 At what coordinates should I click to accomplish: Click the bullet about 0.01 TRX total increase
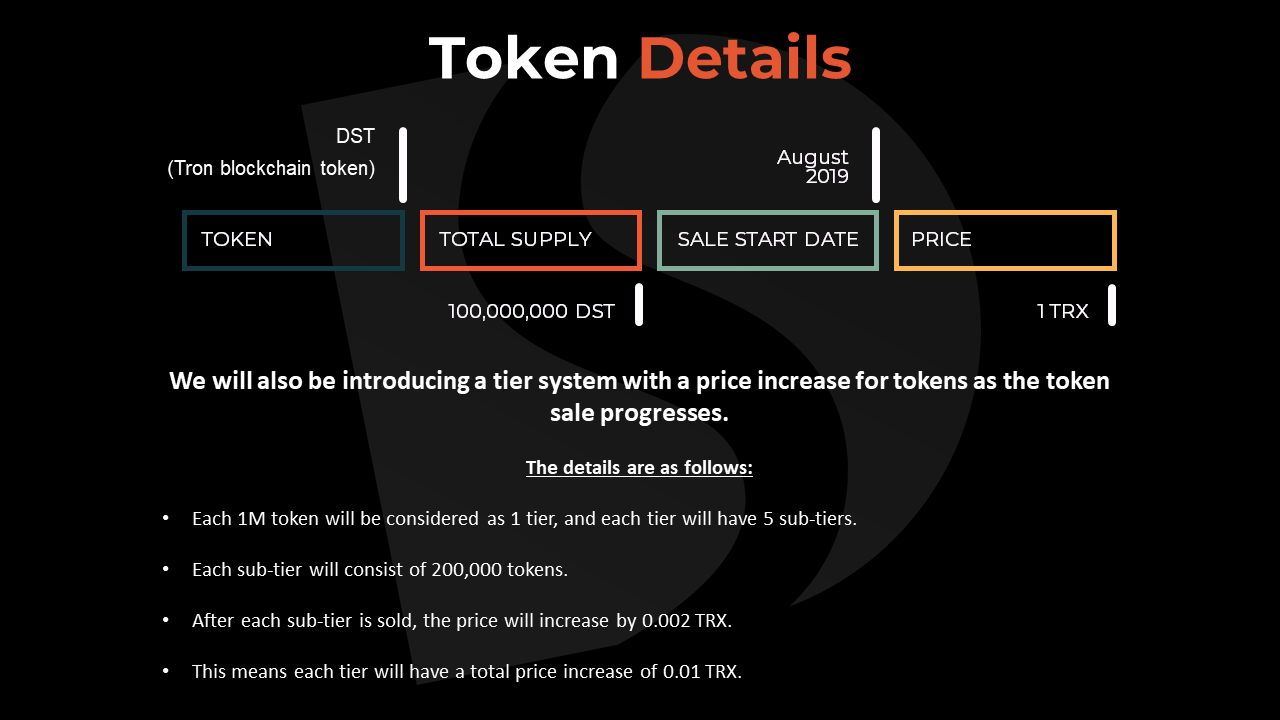467,672
